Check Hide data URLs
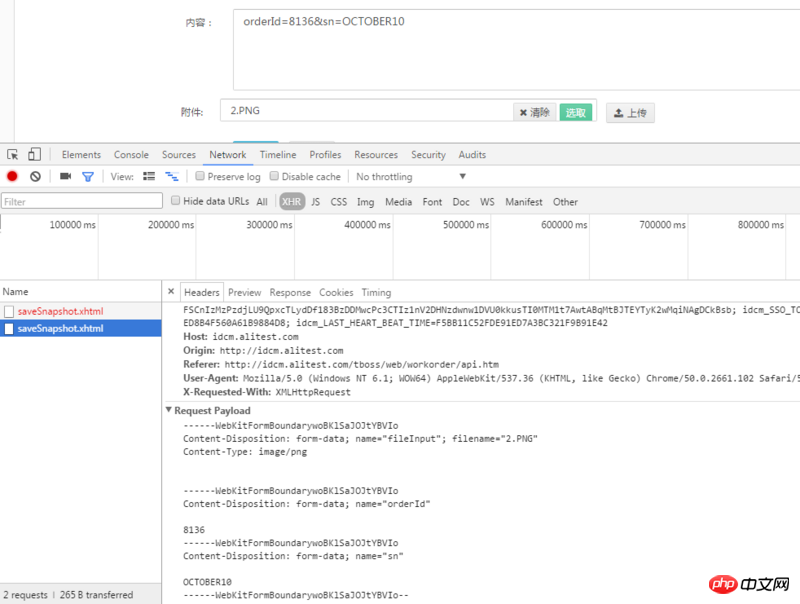The width and height of the screenshot is (800, 604). tap(175, 200)
